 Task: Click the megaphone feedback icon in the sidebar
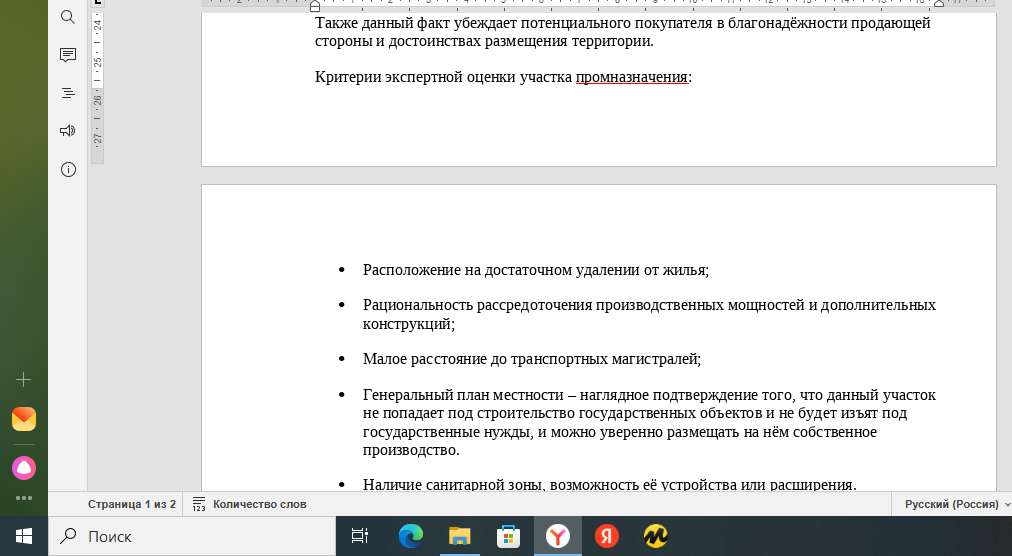pos(68,131)
